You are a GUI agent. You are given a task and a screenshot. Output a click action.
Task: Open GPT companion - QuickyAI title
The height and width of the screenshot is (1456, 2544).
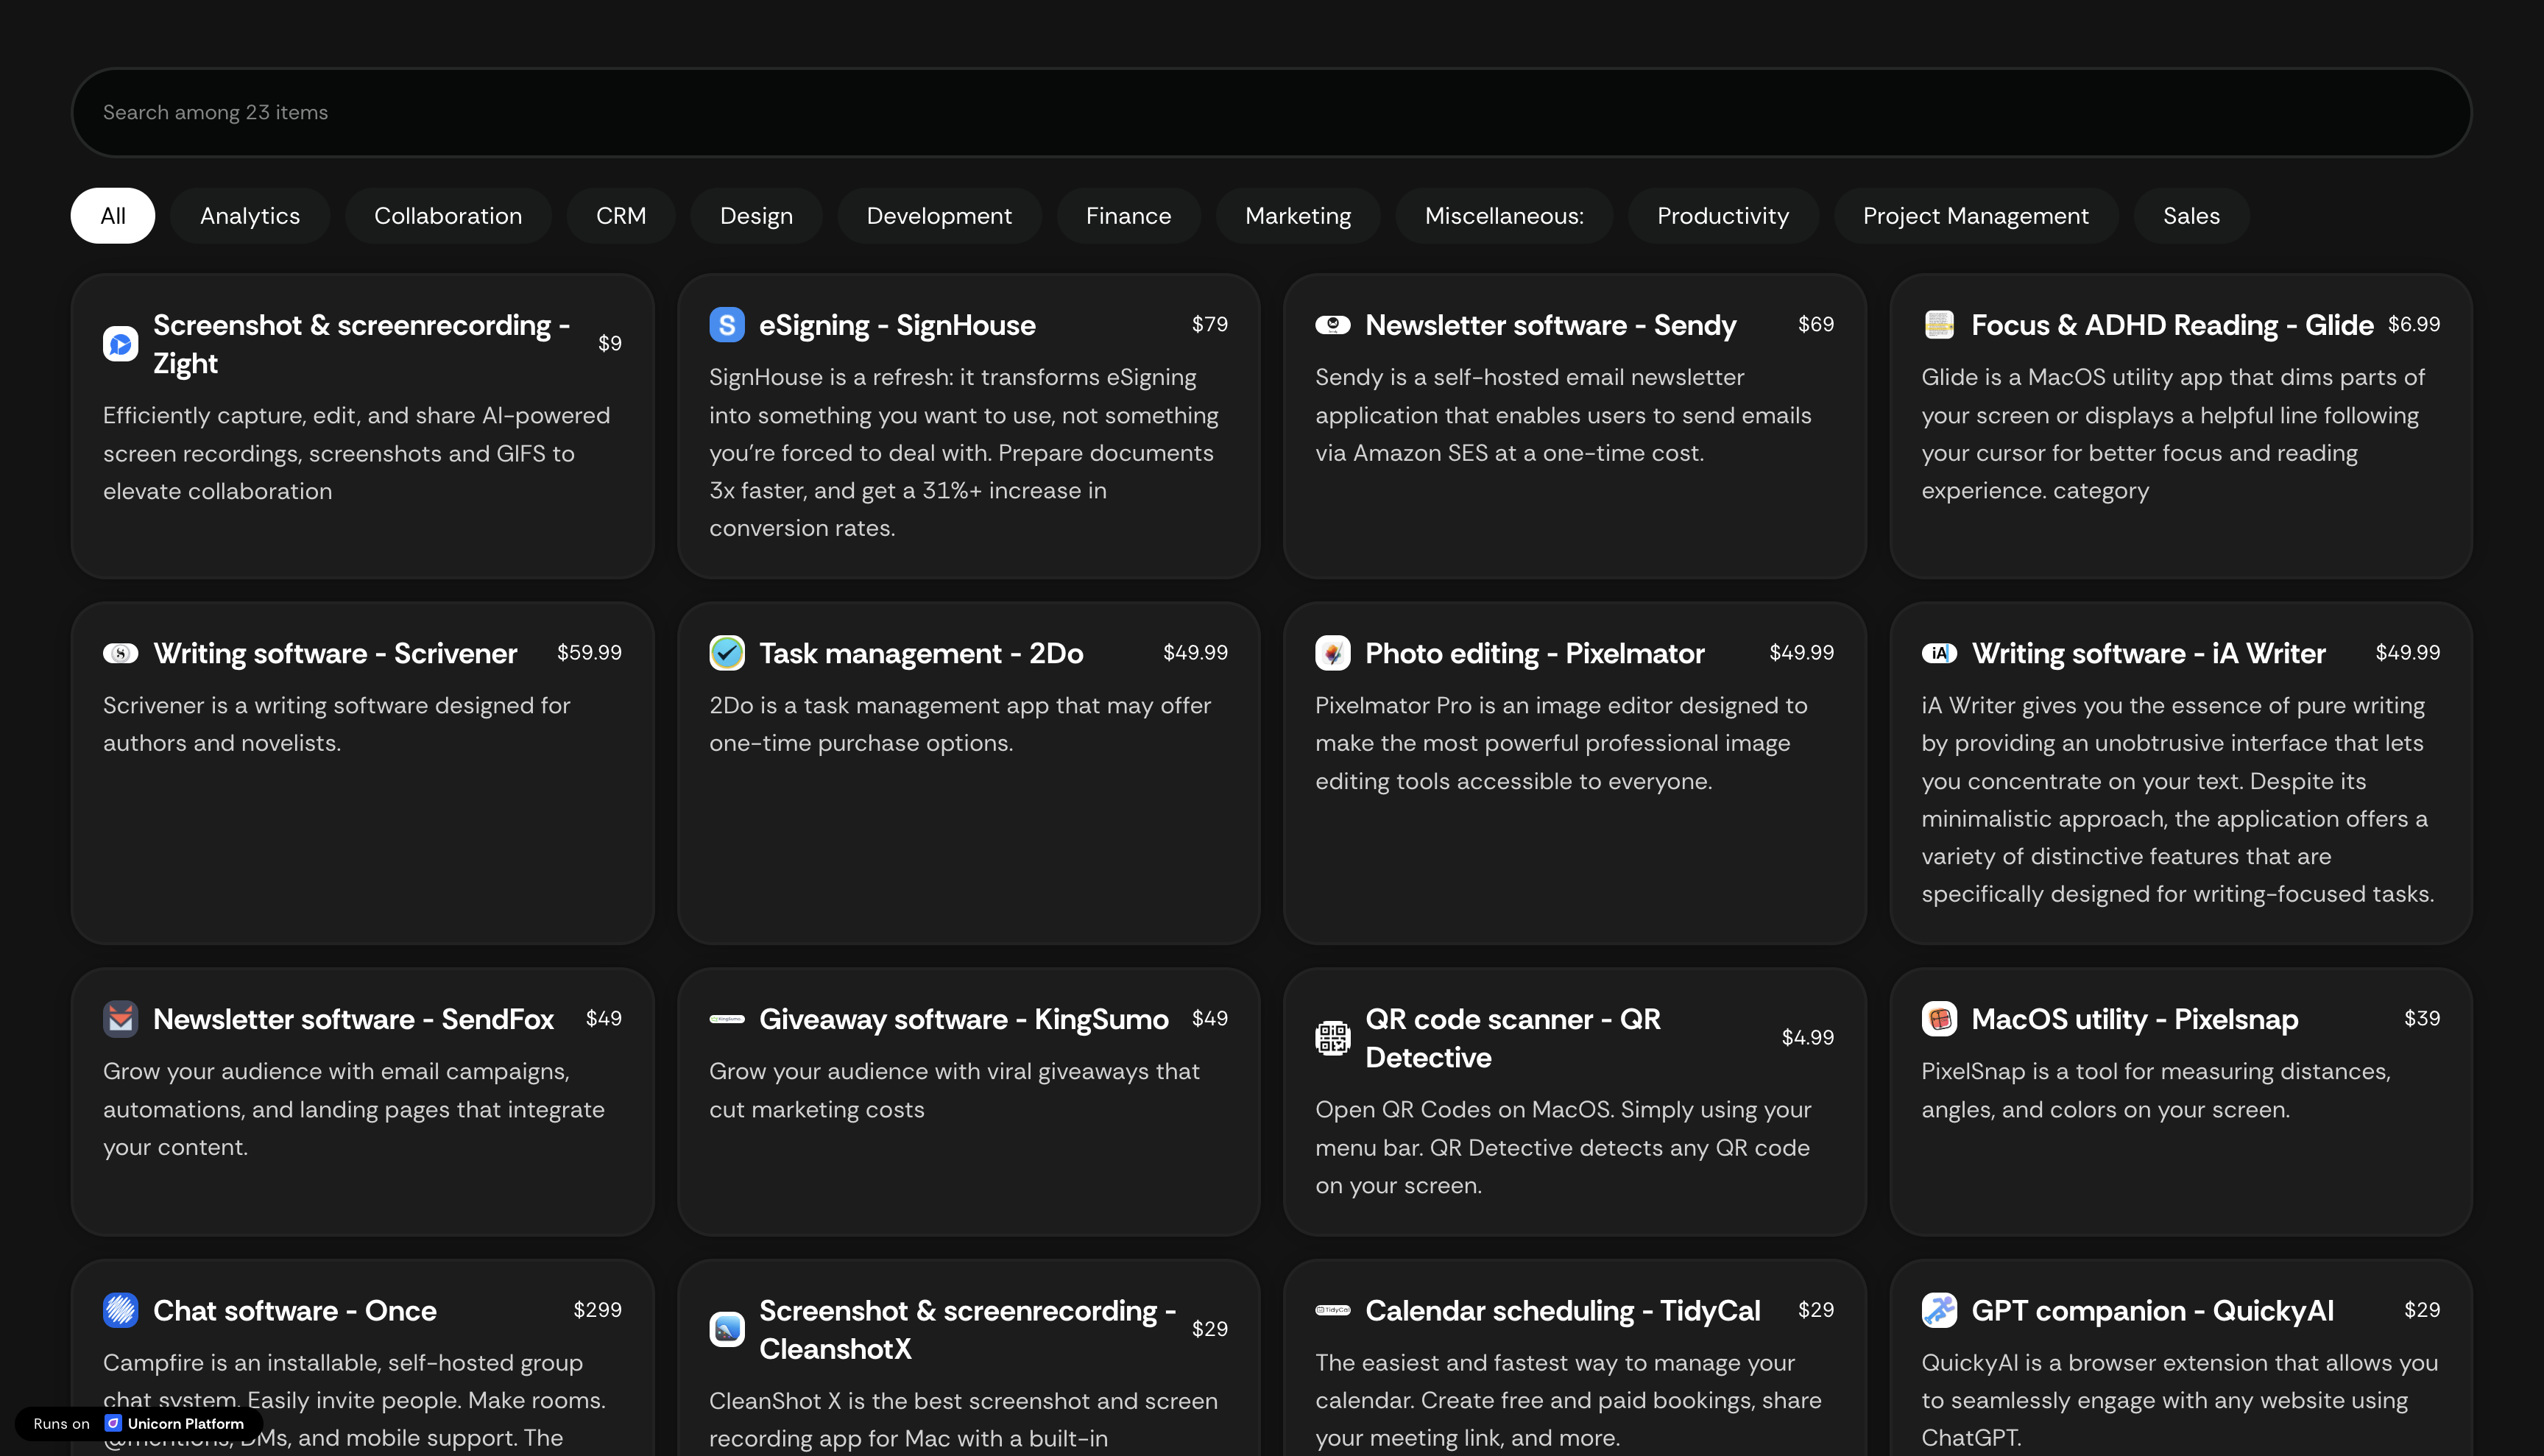[2153, 1310]
